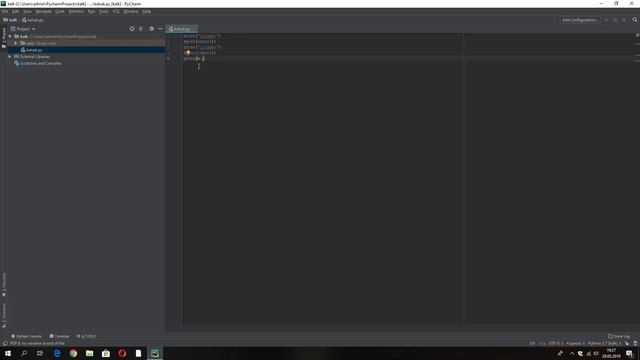Open the notification center icon
Screen dimensions: 640x360
click(629, 353)
